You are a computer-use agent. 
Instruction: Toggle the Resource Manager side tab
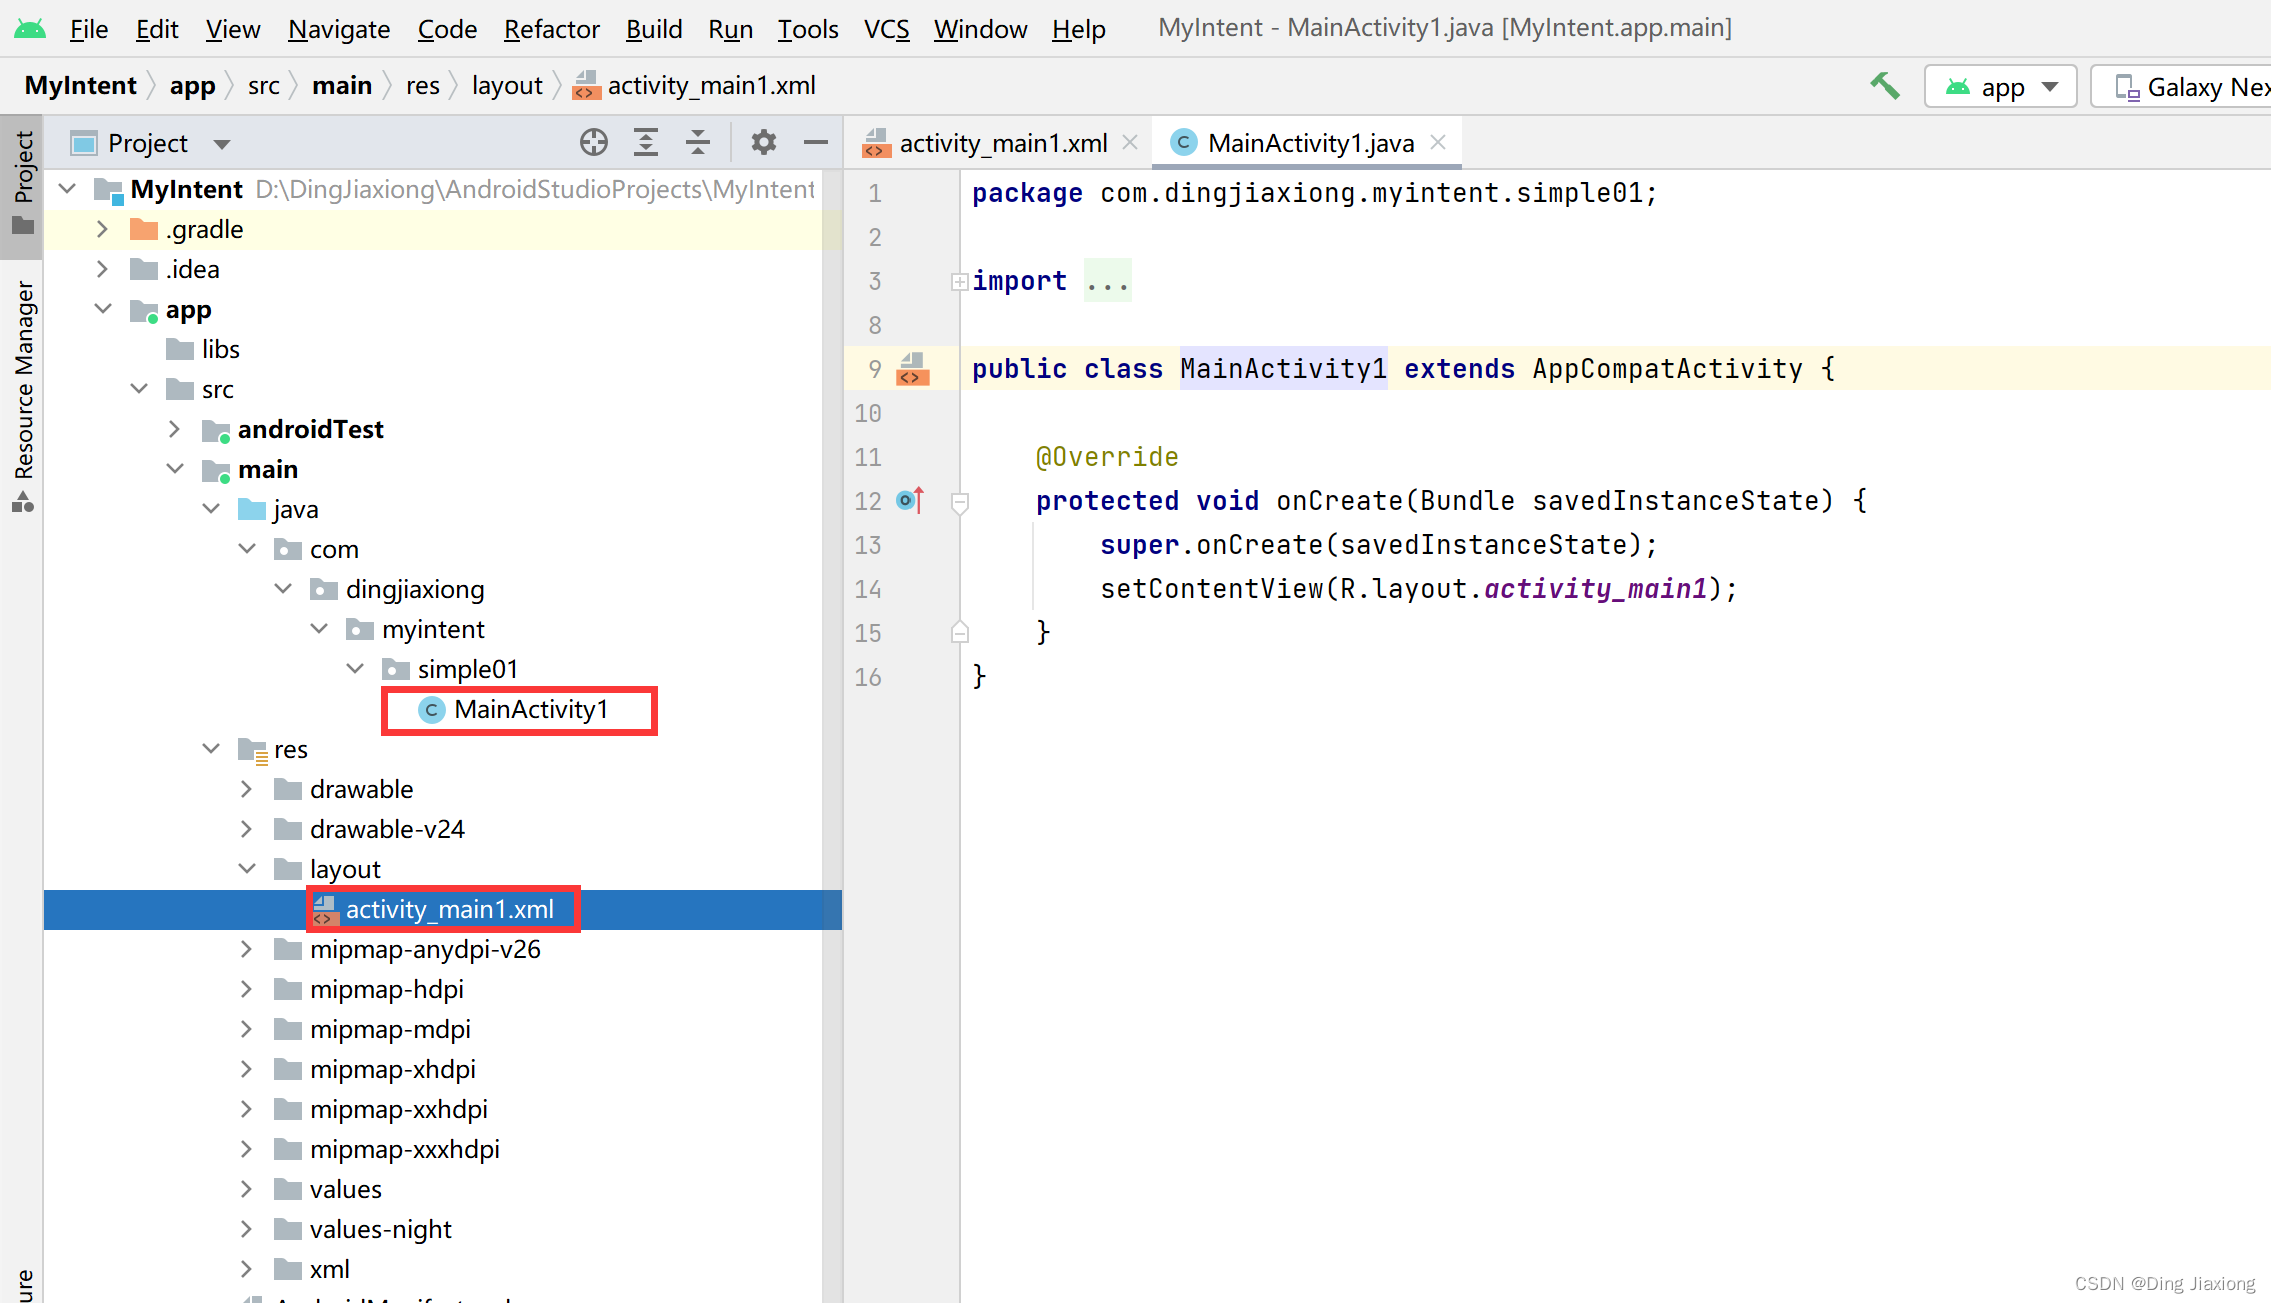point(22,397)
